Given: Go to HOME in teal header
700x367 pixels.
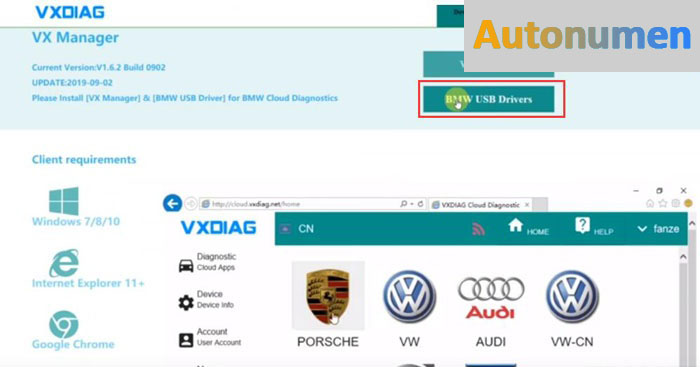Looking at the screenshot, I should (529, 227).
